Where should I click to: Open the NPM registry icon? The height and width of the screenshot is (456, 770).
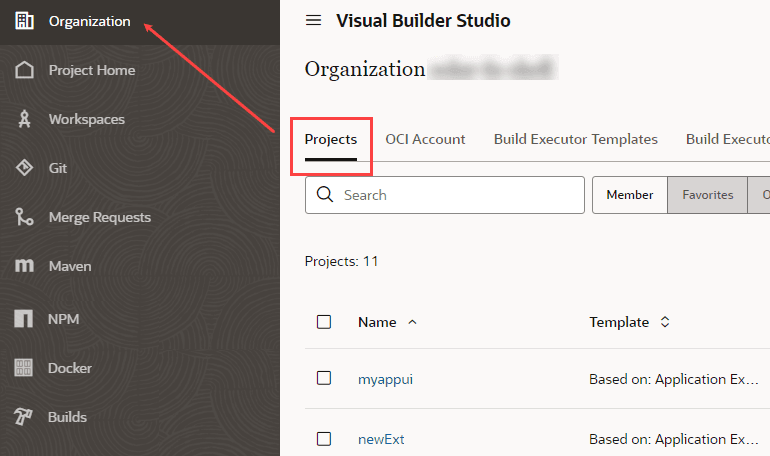pyautogui.click(x=24, y=319)
